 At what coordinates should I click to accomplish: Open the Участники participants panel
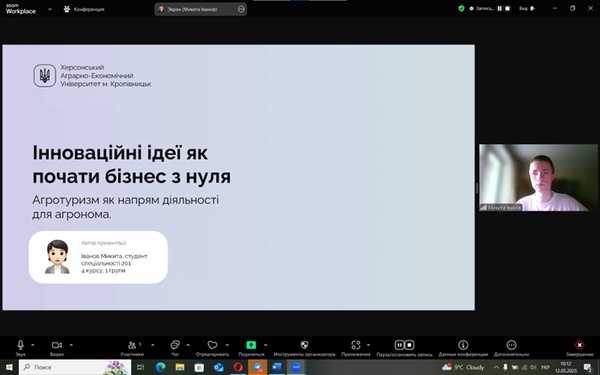point(132,347)
